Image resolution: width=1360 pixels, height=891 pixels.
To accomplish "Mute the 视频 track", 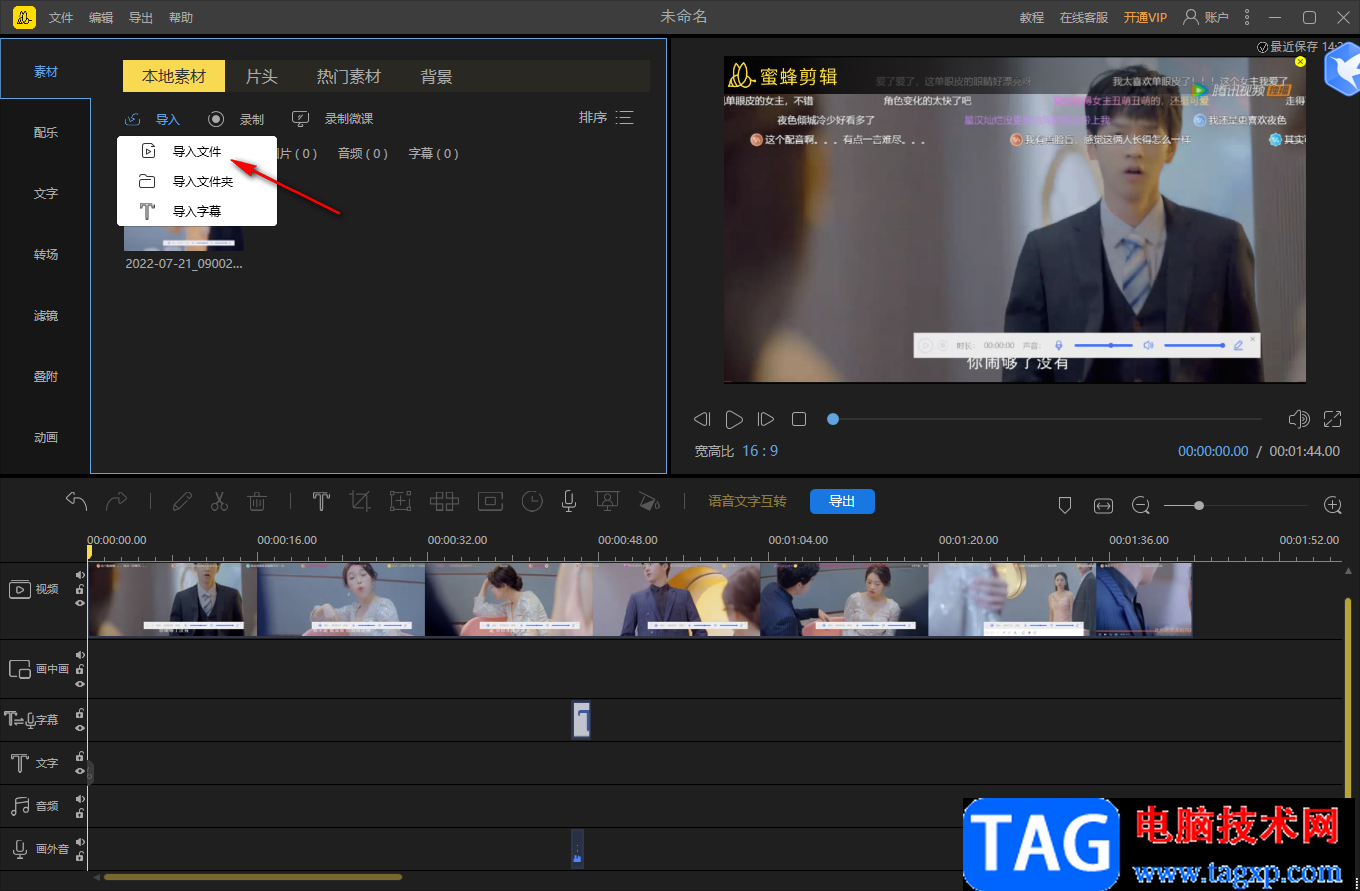I will [80, 575].
